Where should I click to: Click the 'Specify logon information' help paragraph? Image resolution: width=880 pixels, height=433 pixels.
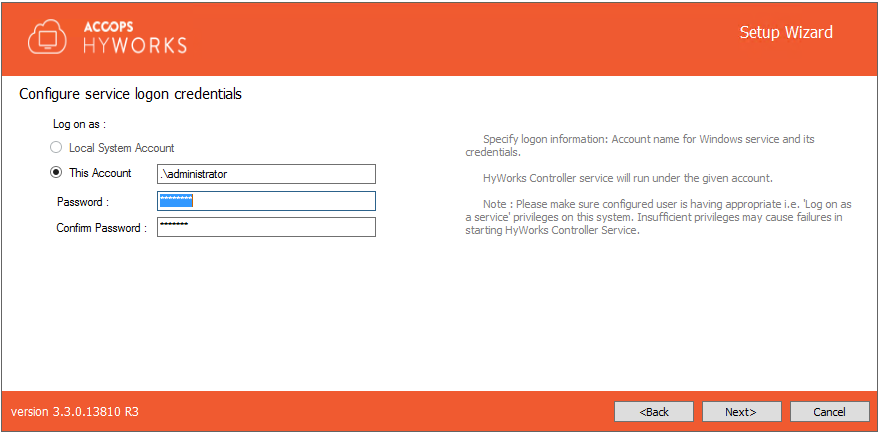click(650, 146)
